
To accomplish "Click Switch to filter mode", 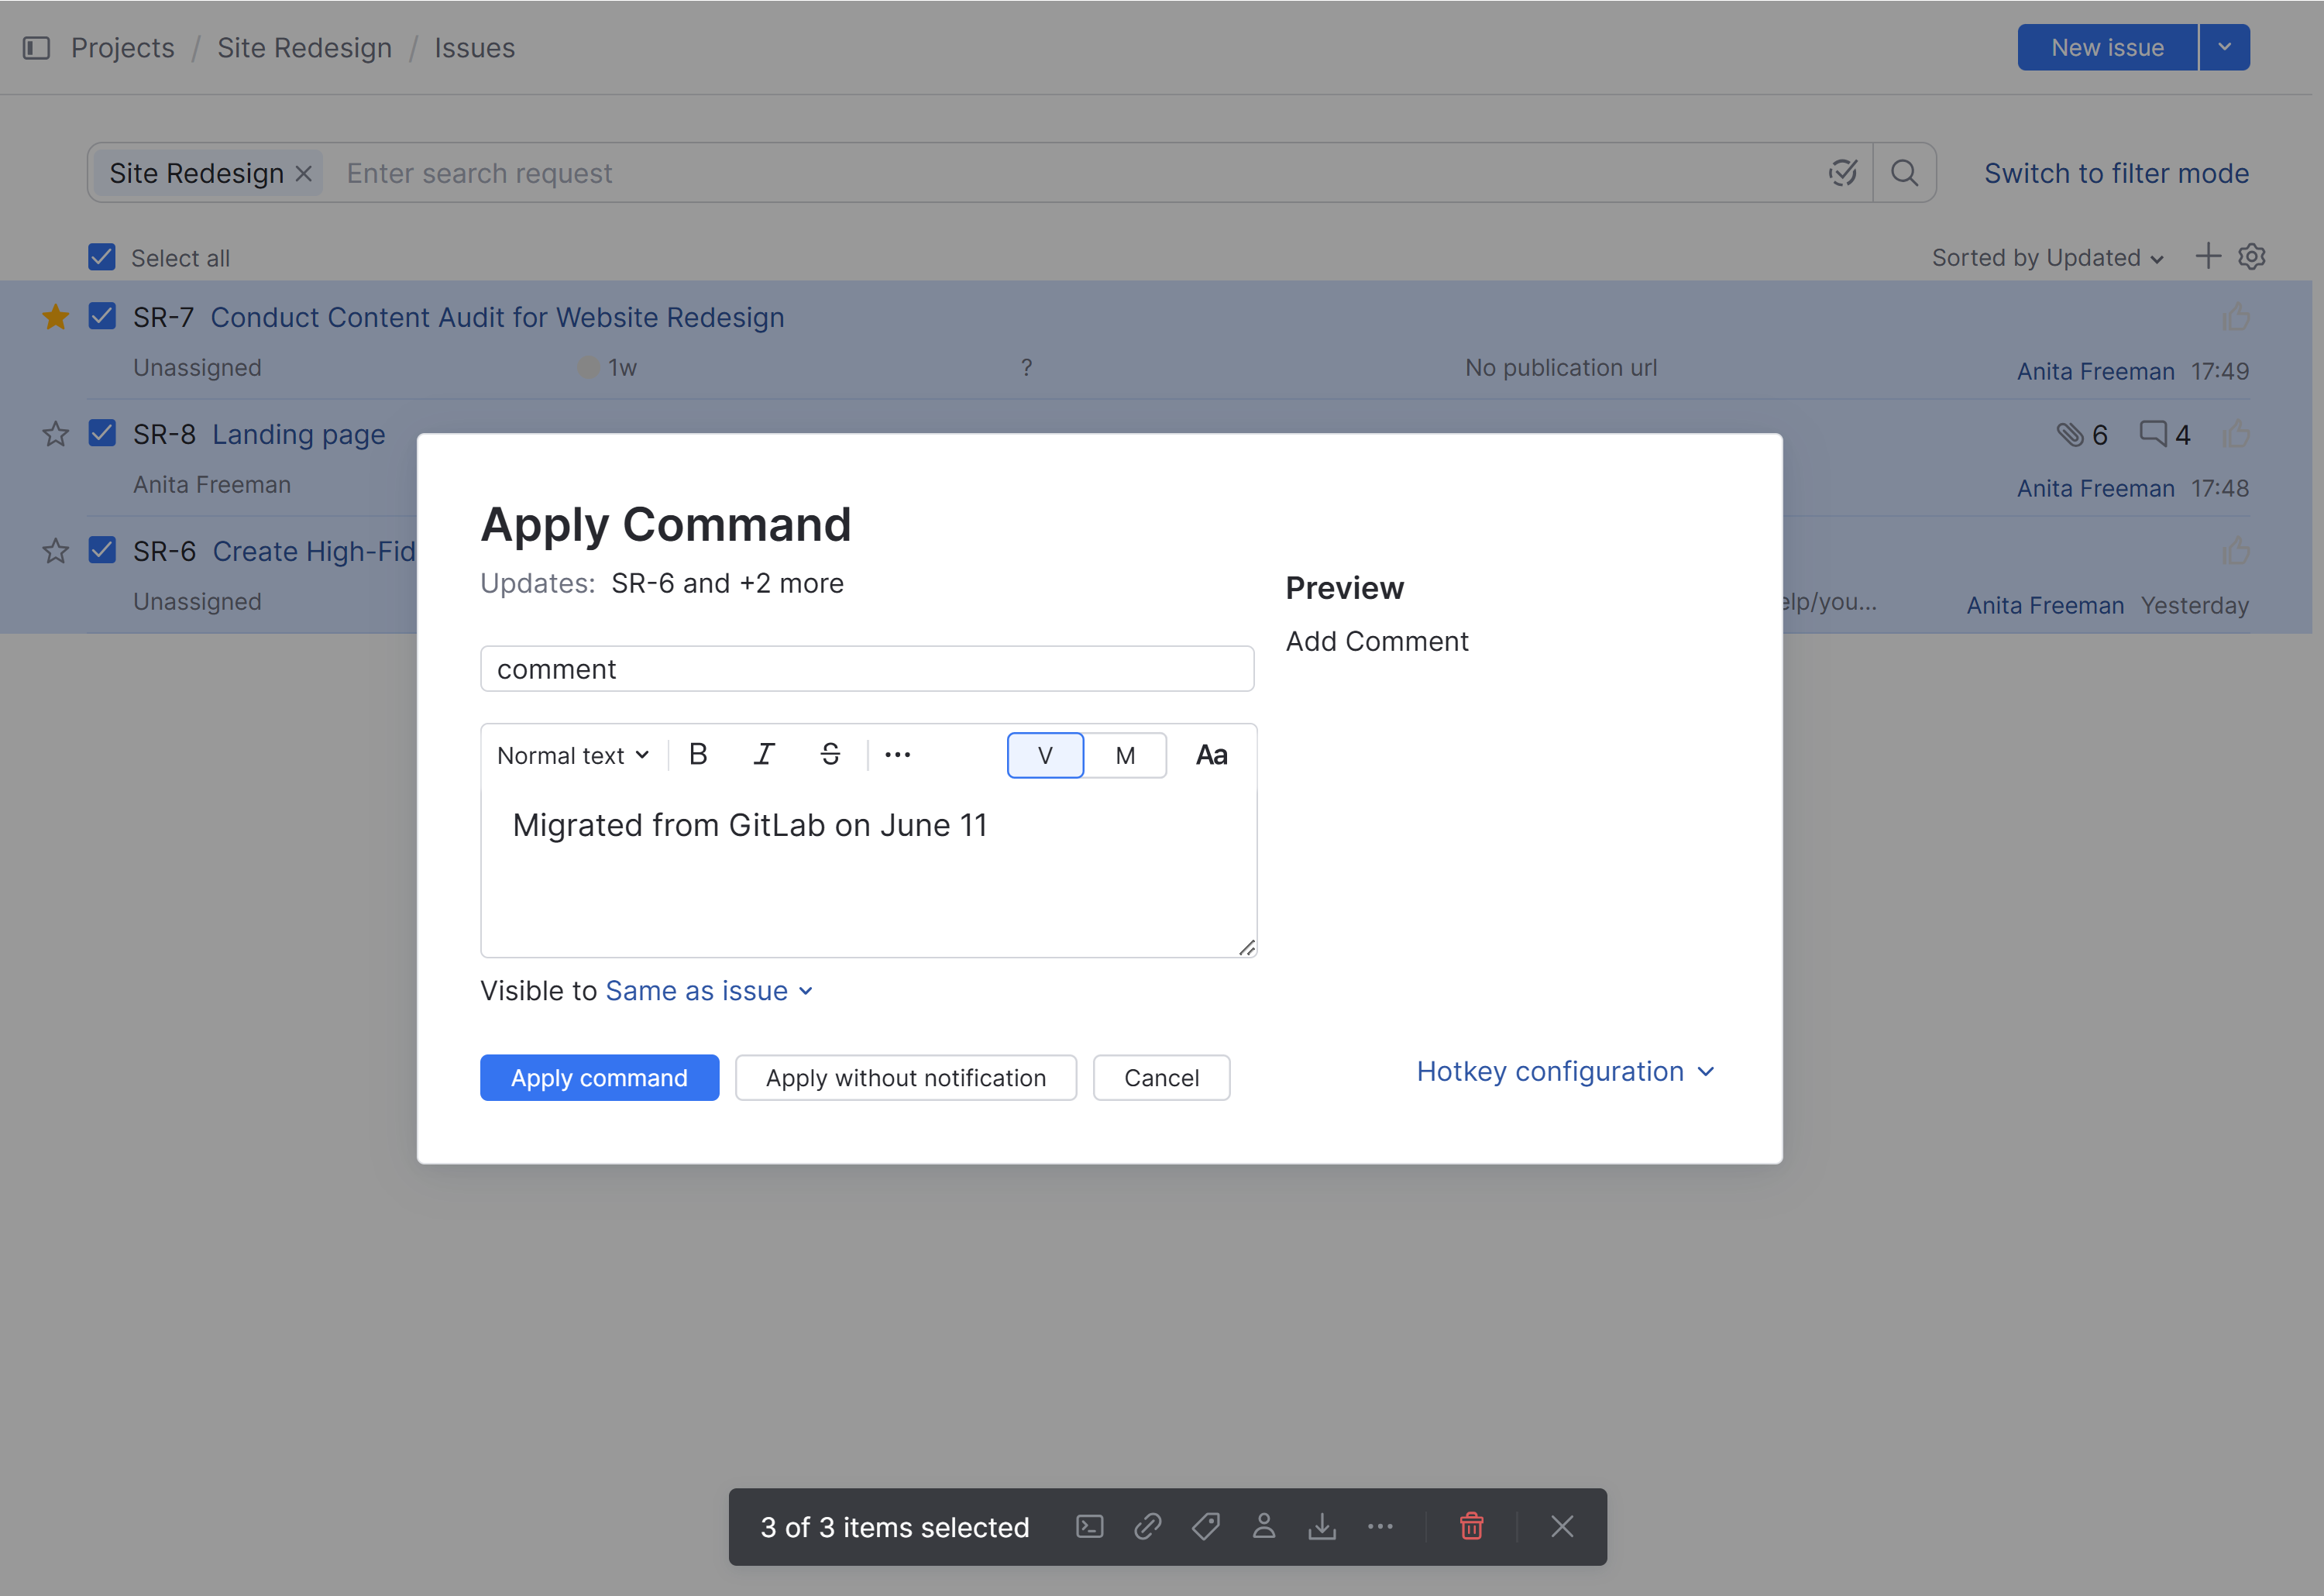I will [x=2115, y=172].
